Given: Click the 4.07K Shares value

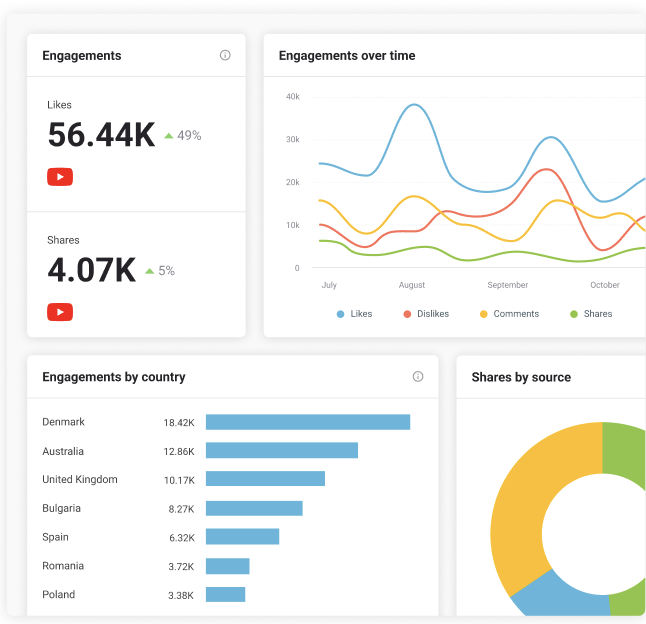Looking at the screenshot, I should 92,270.
